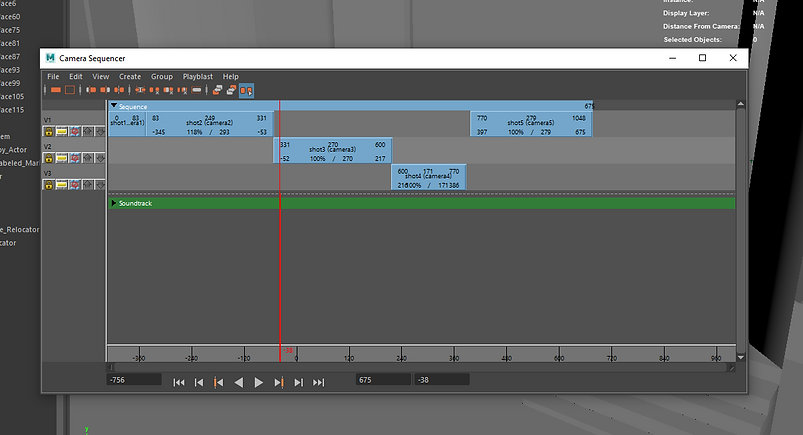The width and height of the screenshot is (803, 435).
Task: Open the Create menu
Action: pos(130,76)
